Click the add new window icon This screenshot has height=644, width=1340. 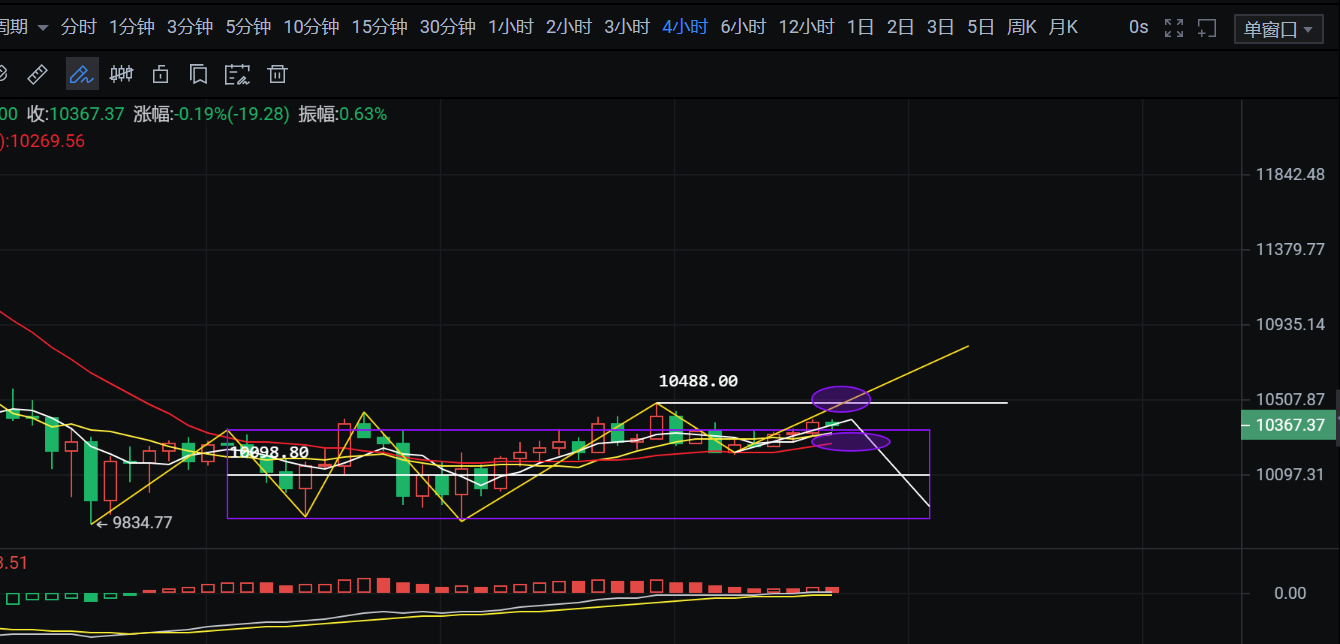point(1208,28)
